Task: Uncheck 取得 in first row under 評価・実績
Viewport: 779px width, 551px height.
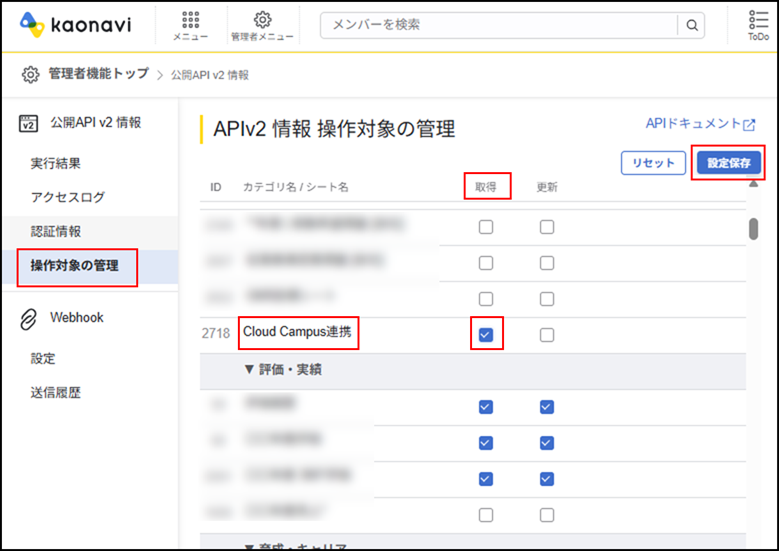Action: click(x=486, y=407)
